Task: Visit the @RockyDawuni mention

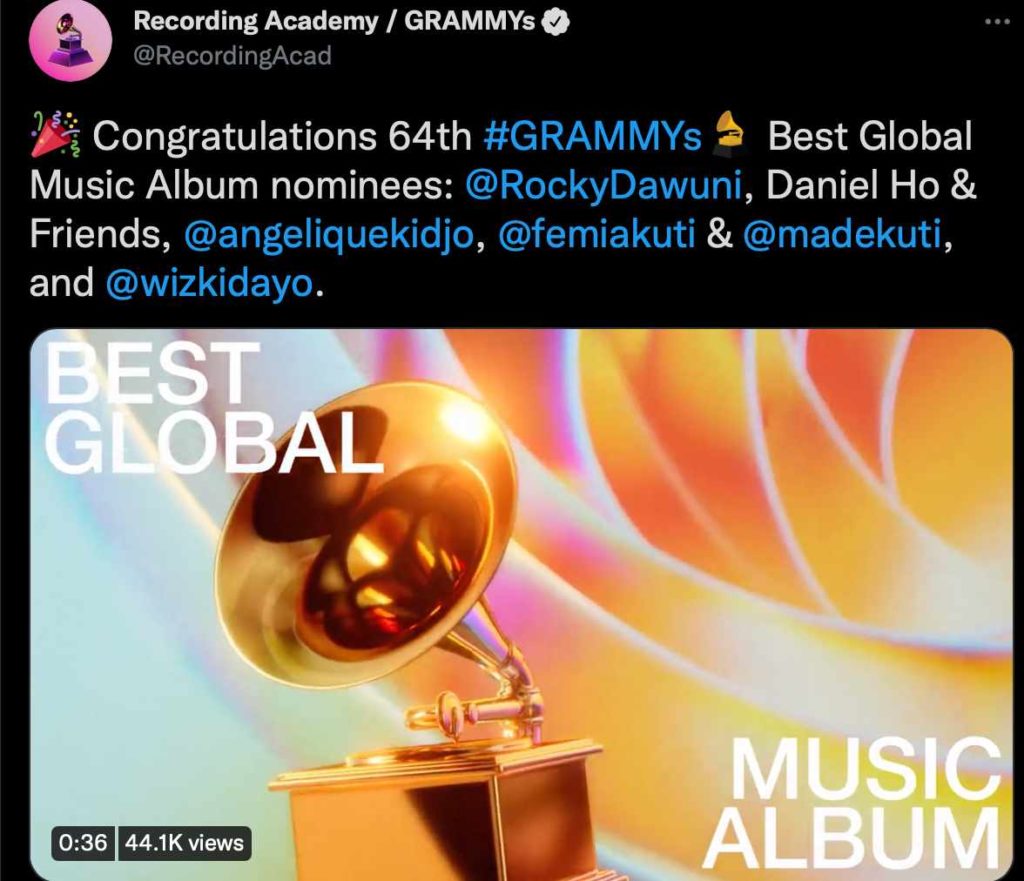Action: [x=603, y=185]
